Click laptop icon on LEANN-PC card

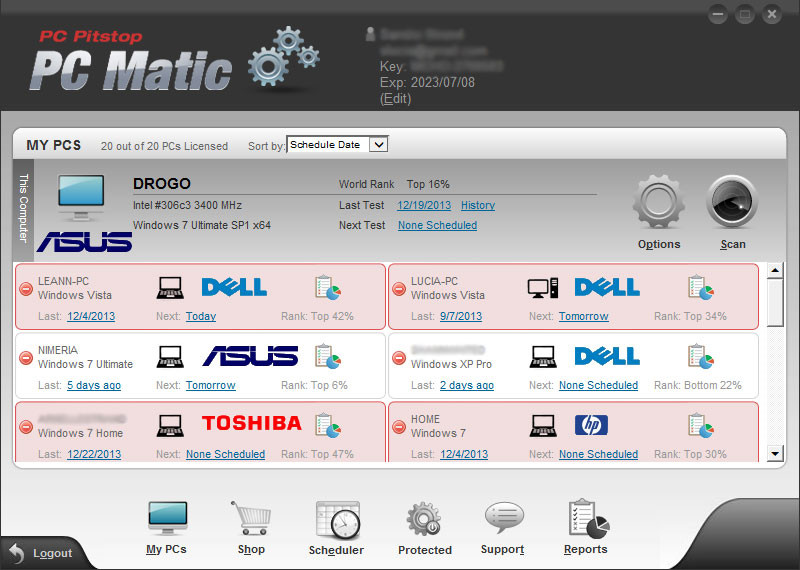pyautogui.click(x=170, y=288)
